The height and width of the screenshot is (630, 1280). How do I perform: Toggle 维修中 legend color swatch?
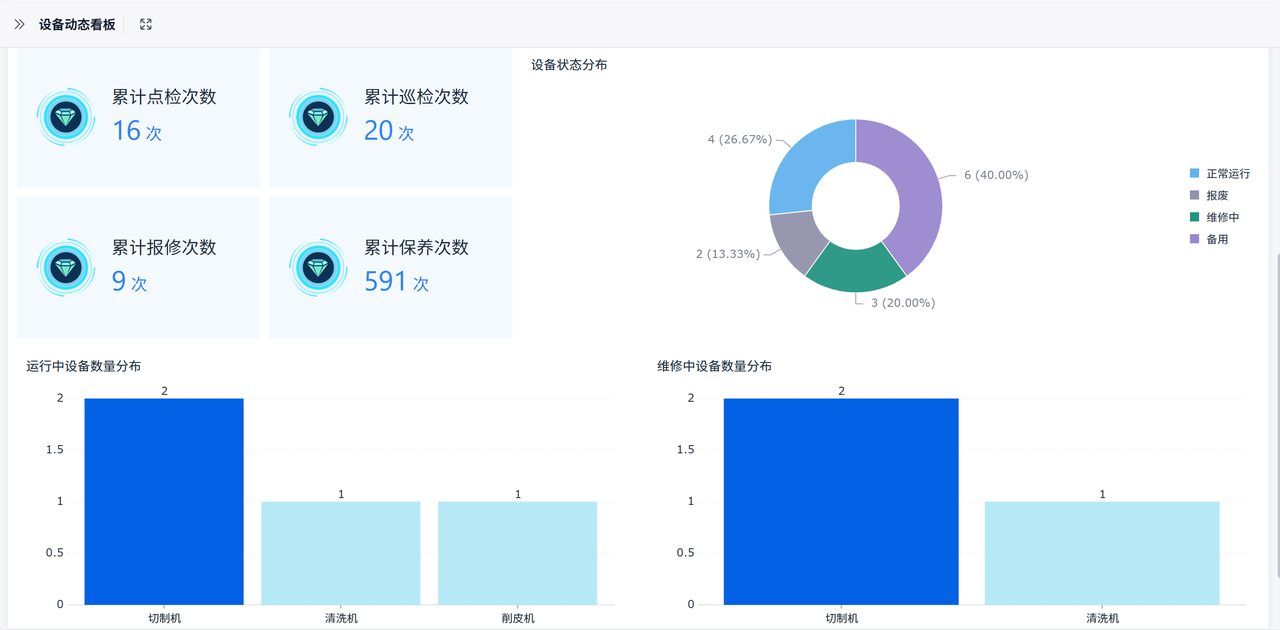[x=1194, y=217]
